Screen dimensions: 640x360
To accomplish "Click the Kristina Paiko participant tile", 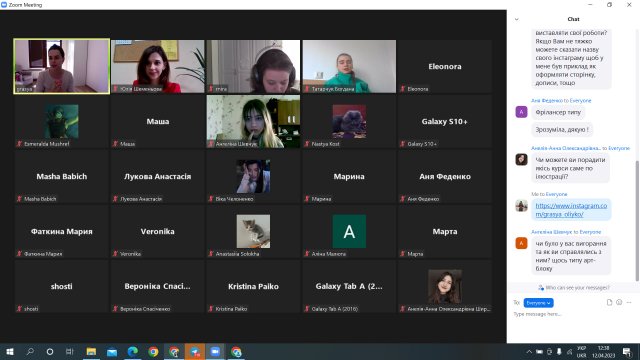I will click(253, 287).
